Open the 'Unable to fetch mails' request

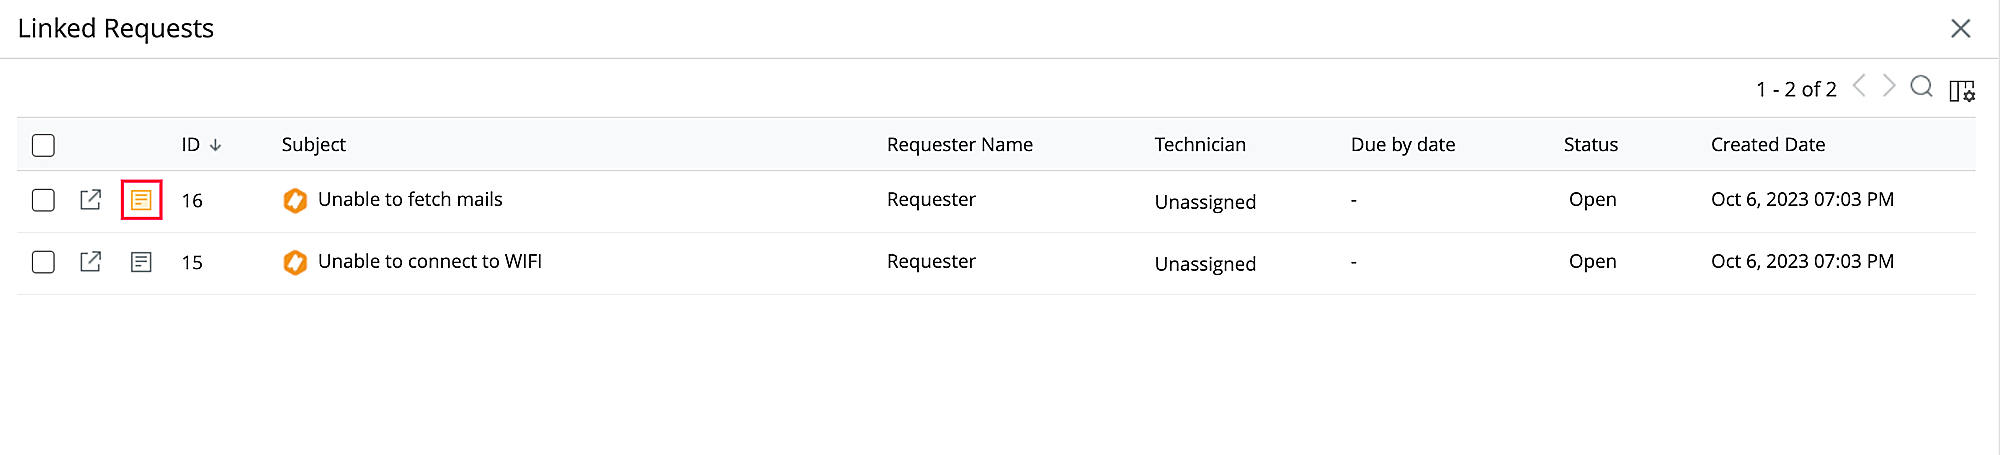[410, 199]
